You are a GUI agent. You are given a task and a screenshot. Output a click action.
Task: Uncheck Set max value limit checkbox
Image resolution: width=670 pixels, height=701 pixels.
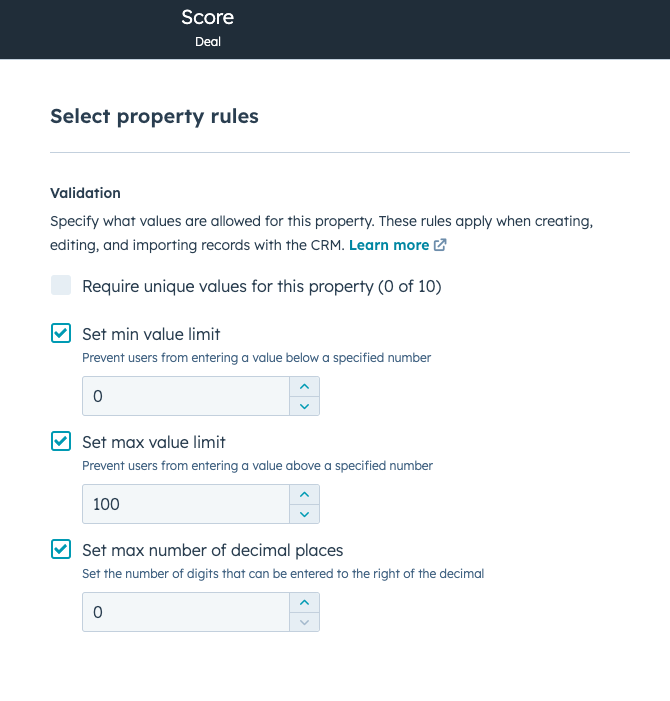(x=61, y=441)
